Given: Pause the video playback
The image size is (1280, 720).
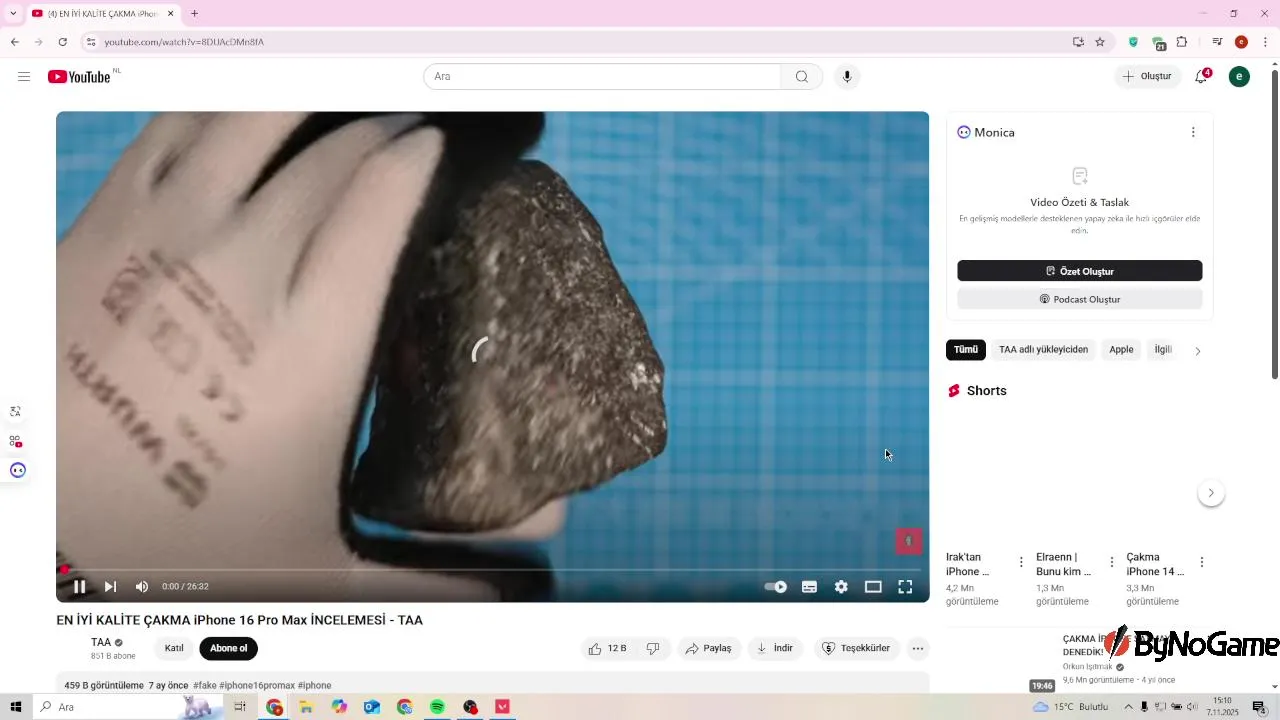Looking at the screenshot, I should click(x=80, y=587).
